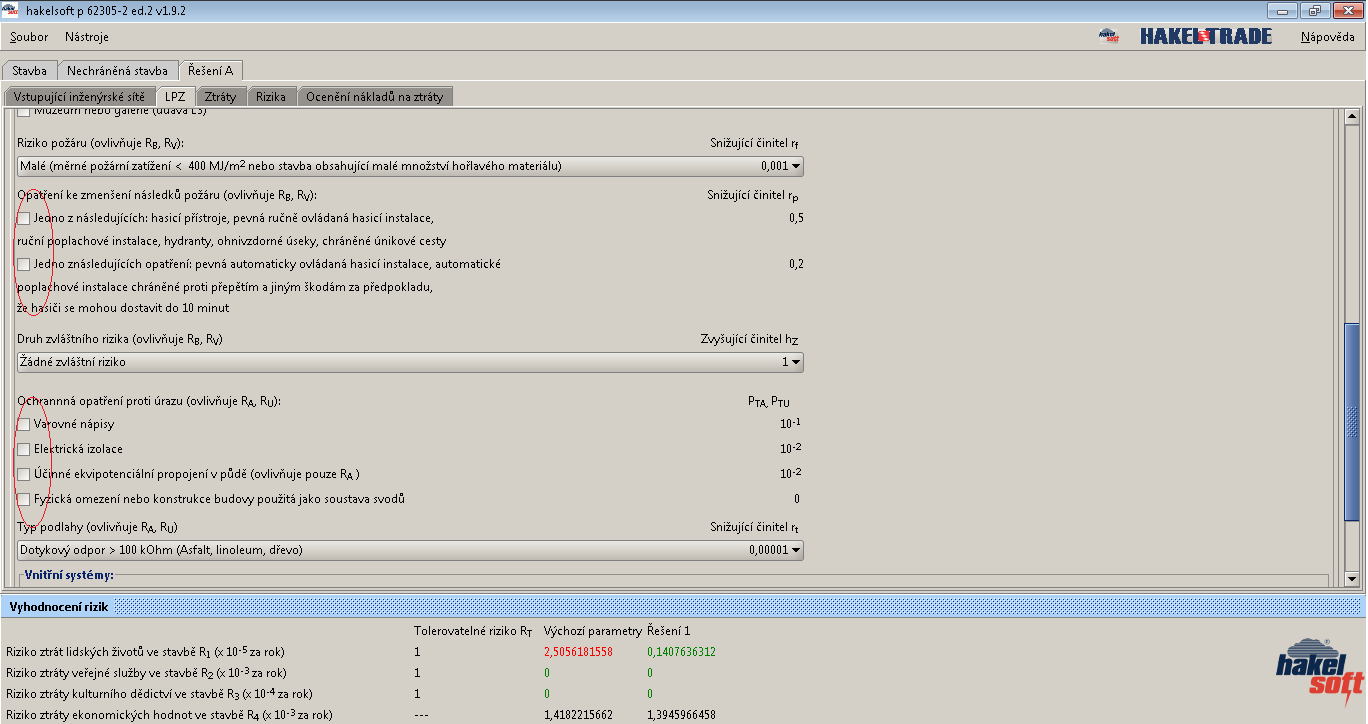The image size is (1368, 724).
Task: Open the Riziko požáru dropdown showing Malé
Action: [410, 166]
